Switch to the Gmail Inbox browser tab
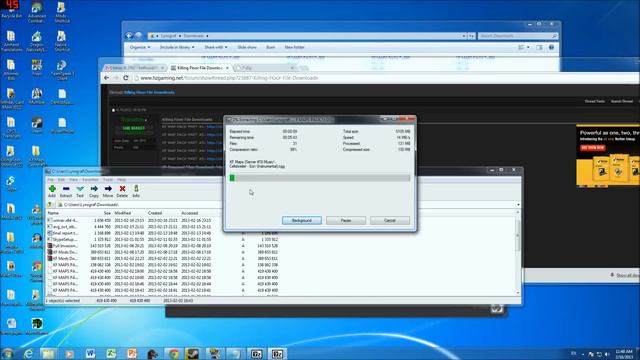The height and width of the screenshot is (360, 640). coord(135,68)
